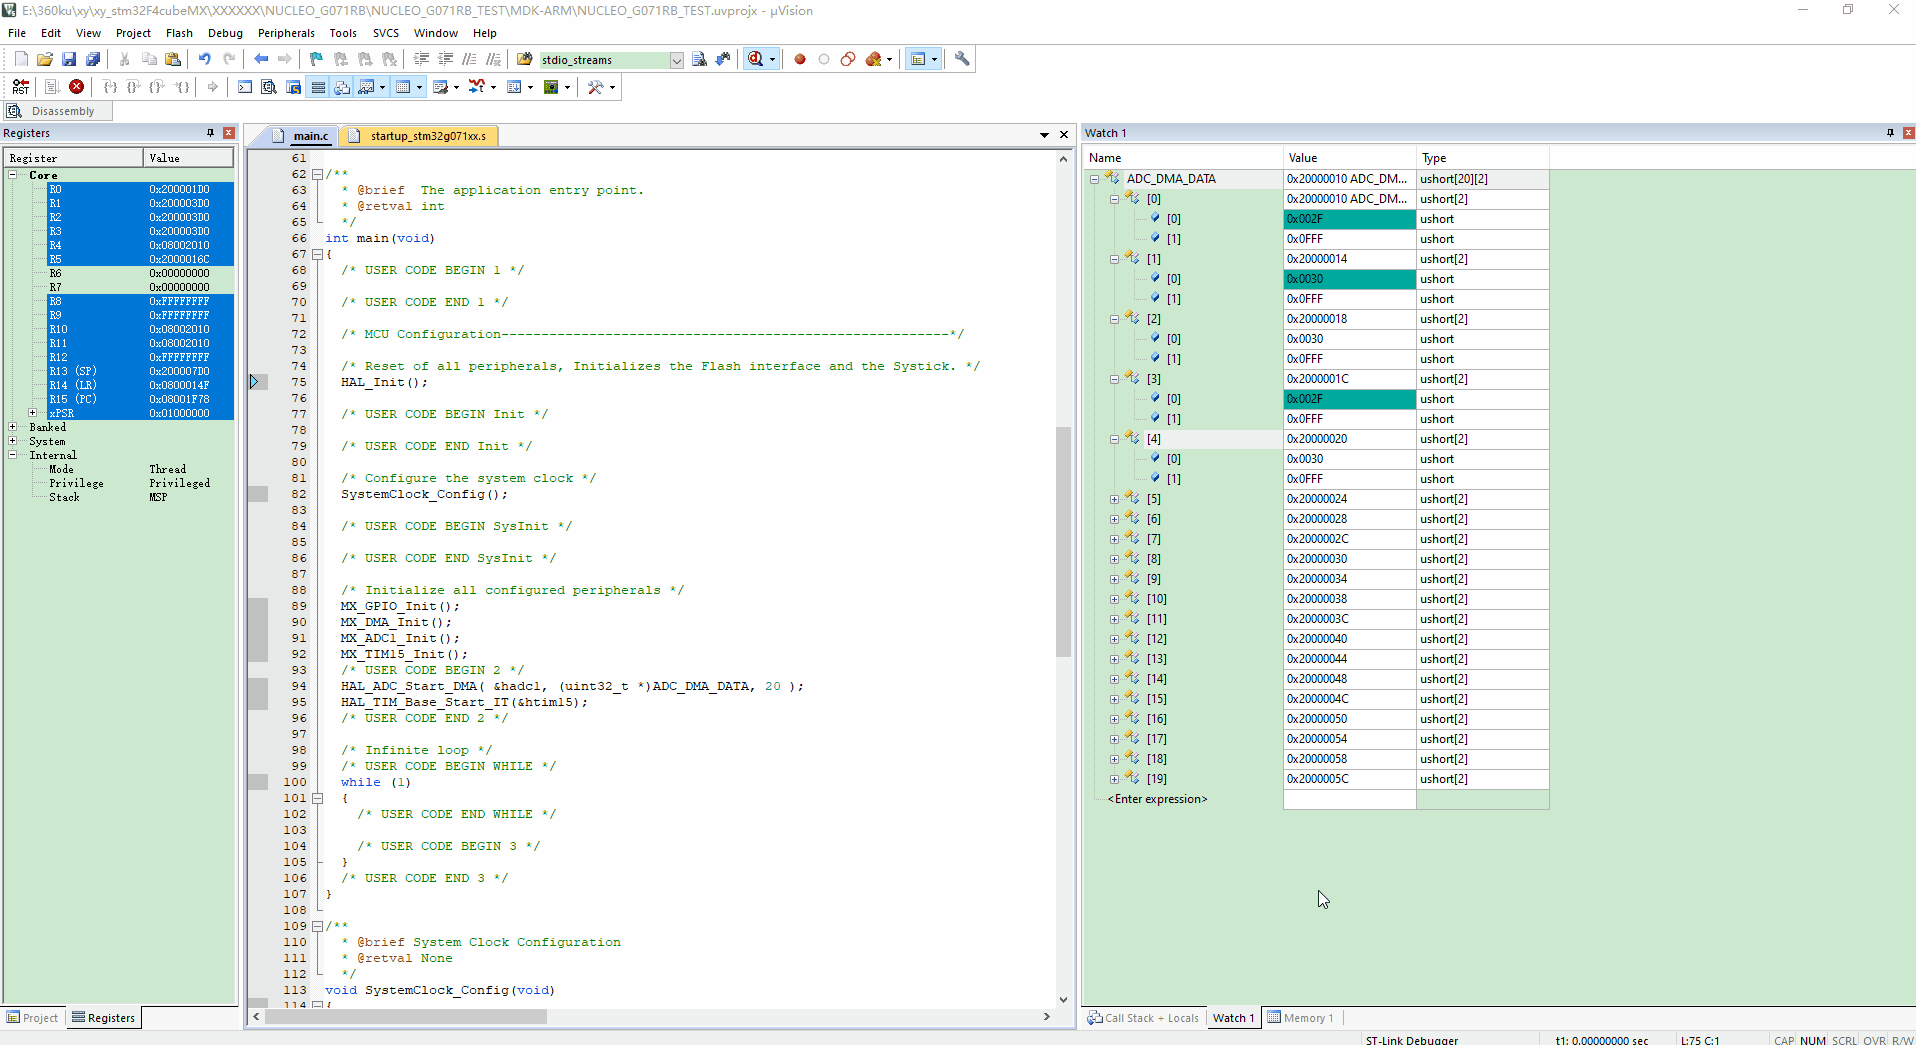The image size is (1916, 1045).
Task: Toggle Start/Stop debug session button
Action: (756, 59)
